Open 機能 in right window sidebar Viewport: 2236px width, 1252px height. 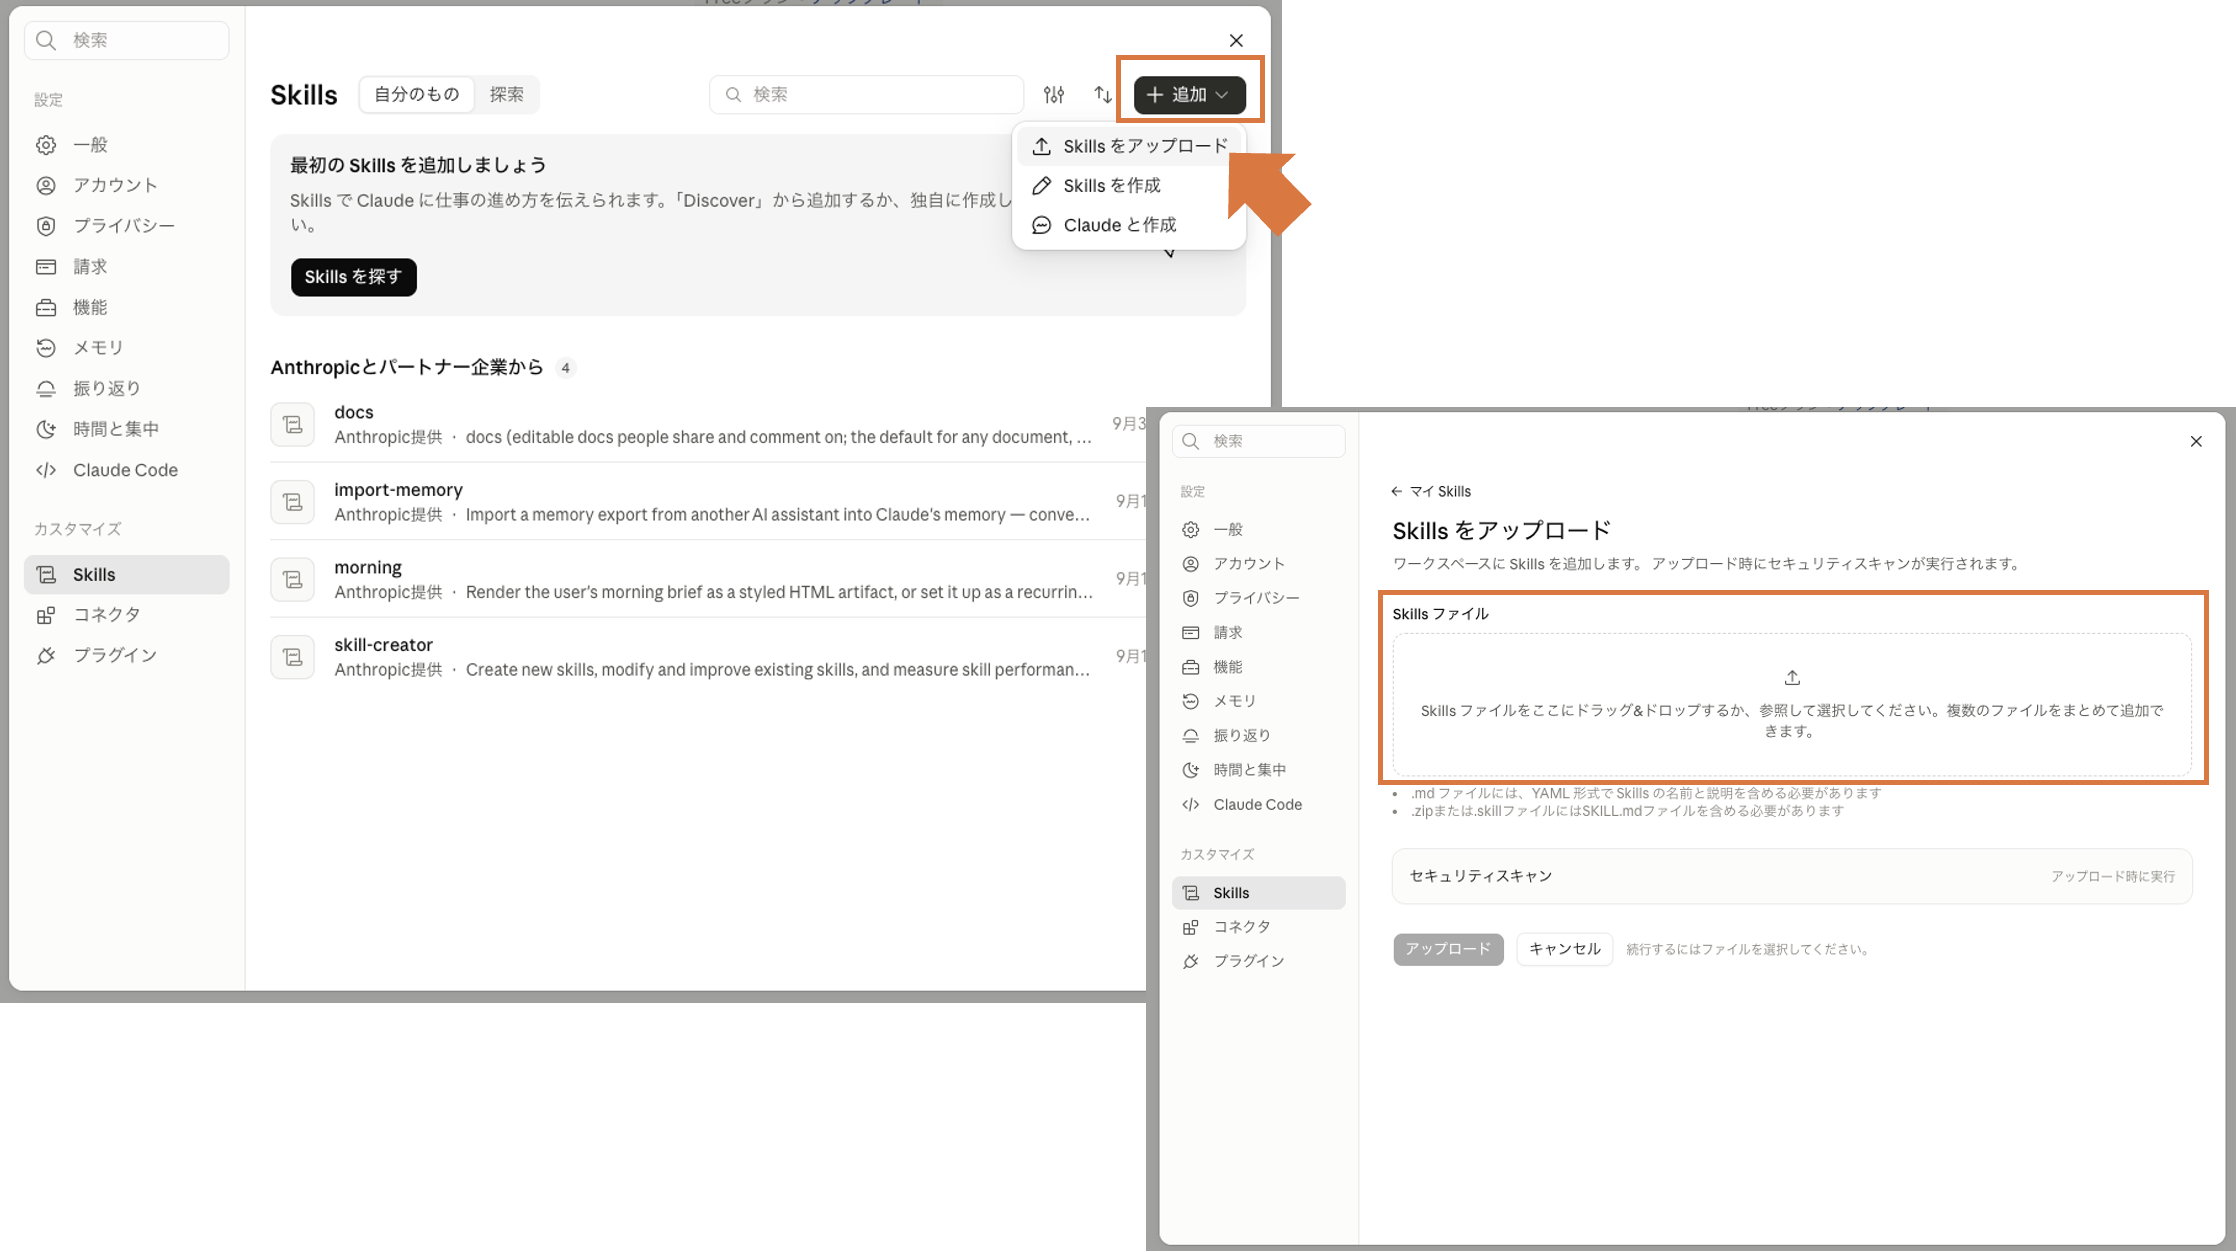click(1258, 667)
